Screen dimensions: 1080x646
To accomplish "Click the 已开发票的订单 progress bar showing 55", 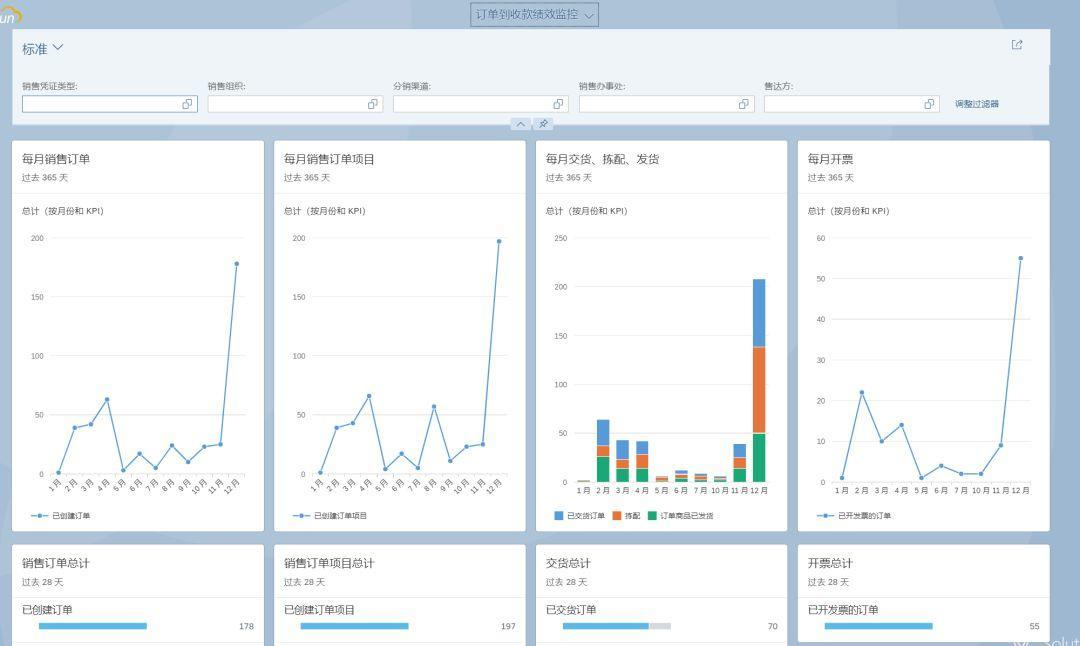I will (x=878, y=626).
